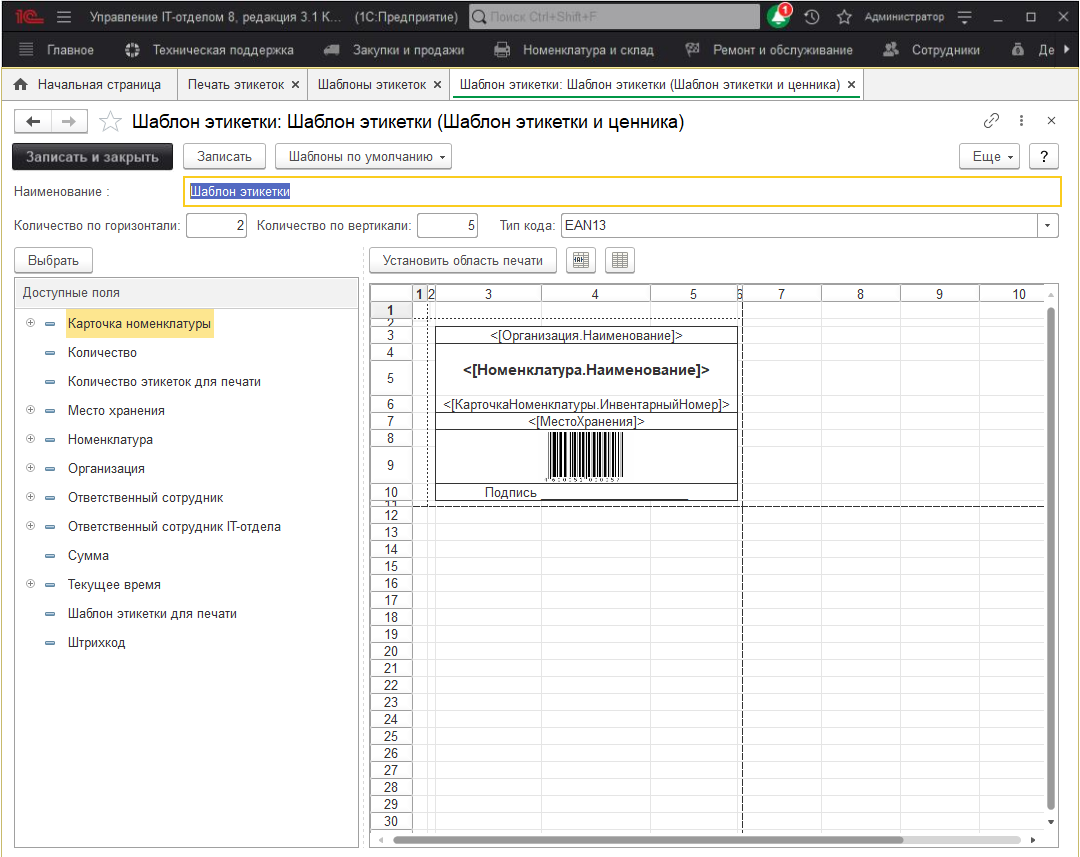Go back with the left arrow
The height and width of the screenshot is (857, 1080).
pyautogui.click(x=33, y=122)
